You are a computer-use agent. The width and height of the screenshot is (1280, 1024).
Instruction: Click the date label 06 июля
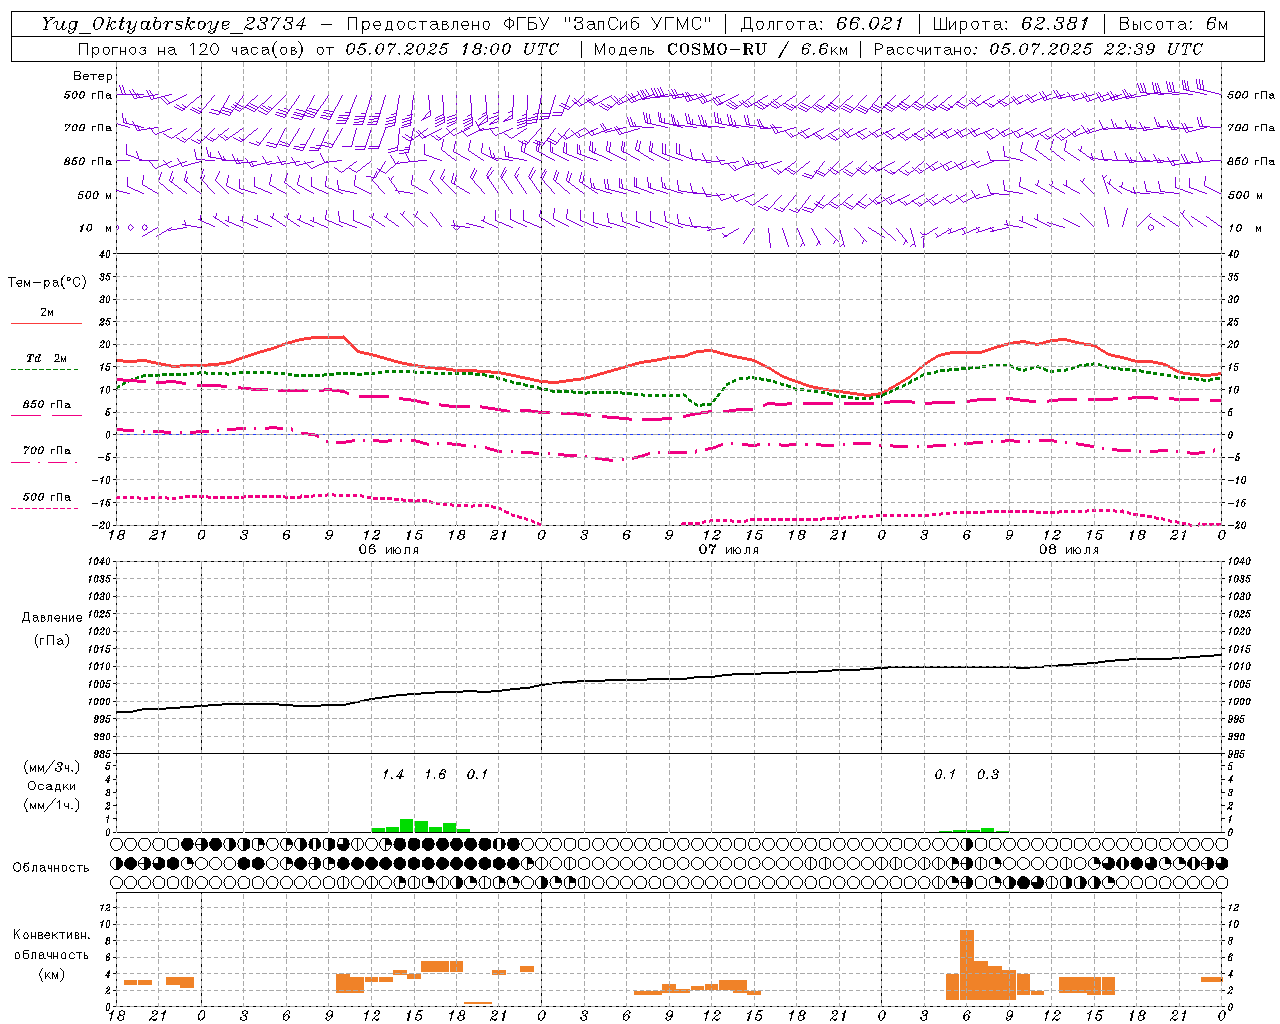(x=389, y=550)
